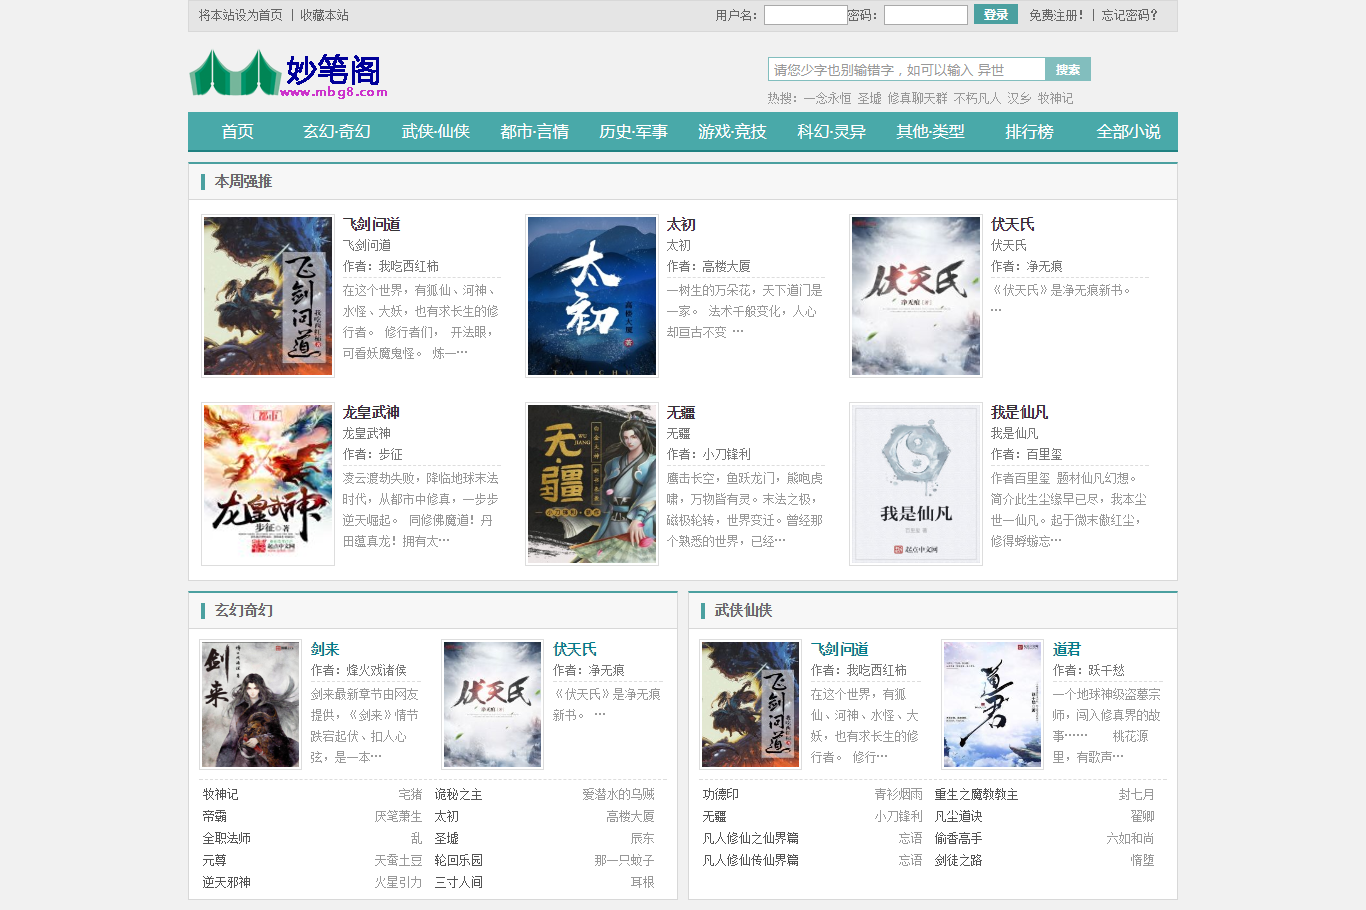Open 全职法师 list entry
Image resolution: width=1366 pixels, height=910 pixels.
click(x=227, y=838)
